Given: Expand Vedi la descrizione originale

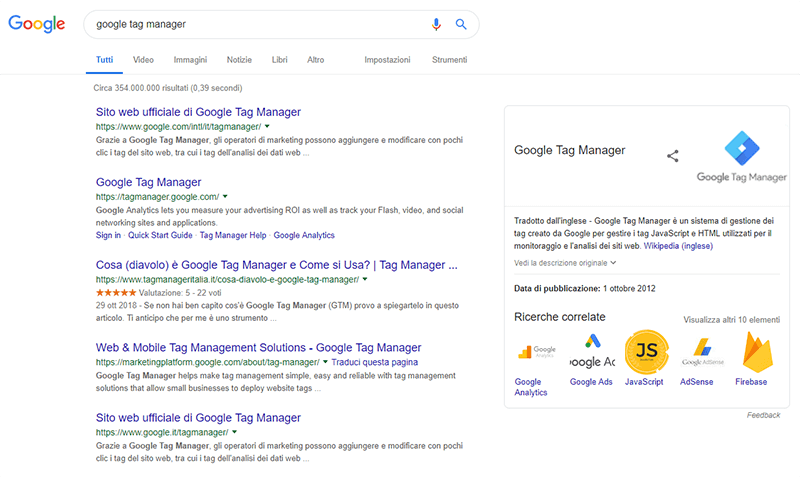Looking at the screenshot, I should point(565,263).
